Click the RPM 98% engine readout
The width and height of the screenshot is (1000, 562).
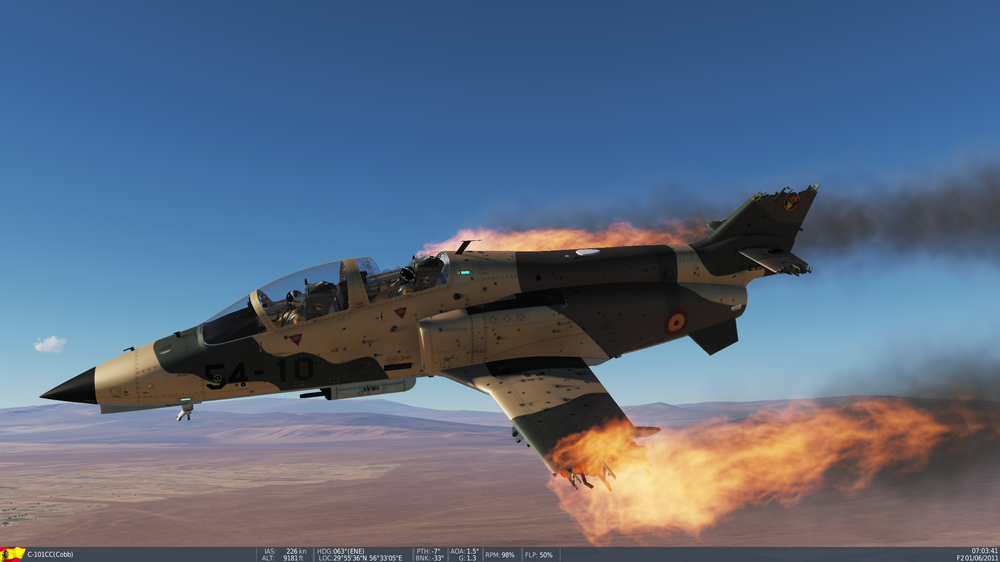pos(500,555)
